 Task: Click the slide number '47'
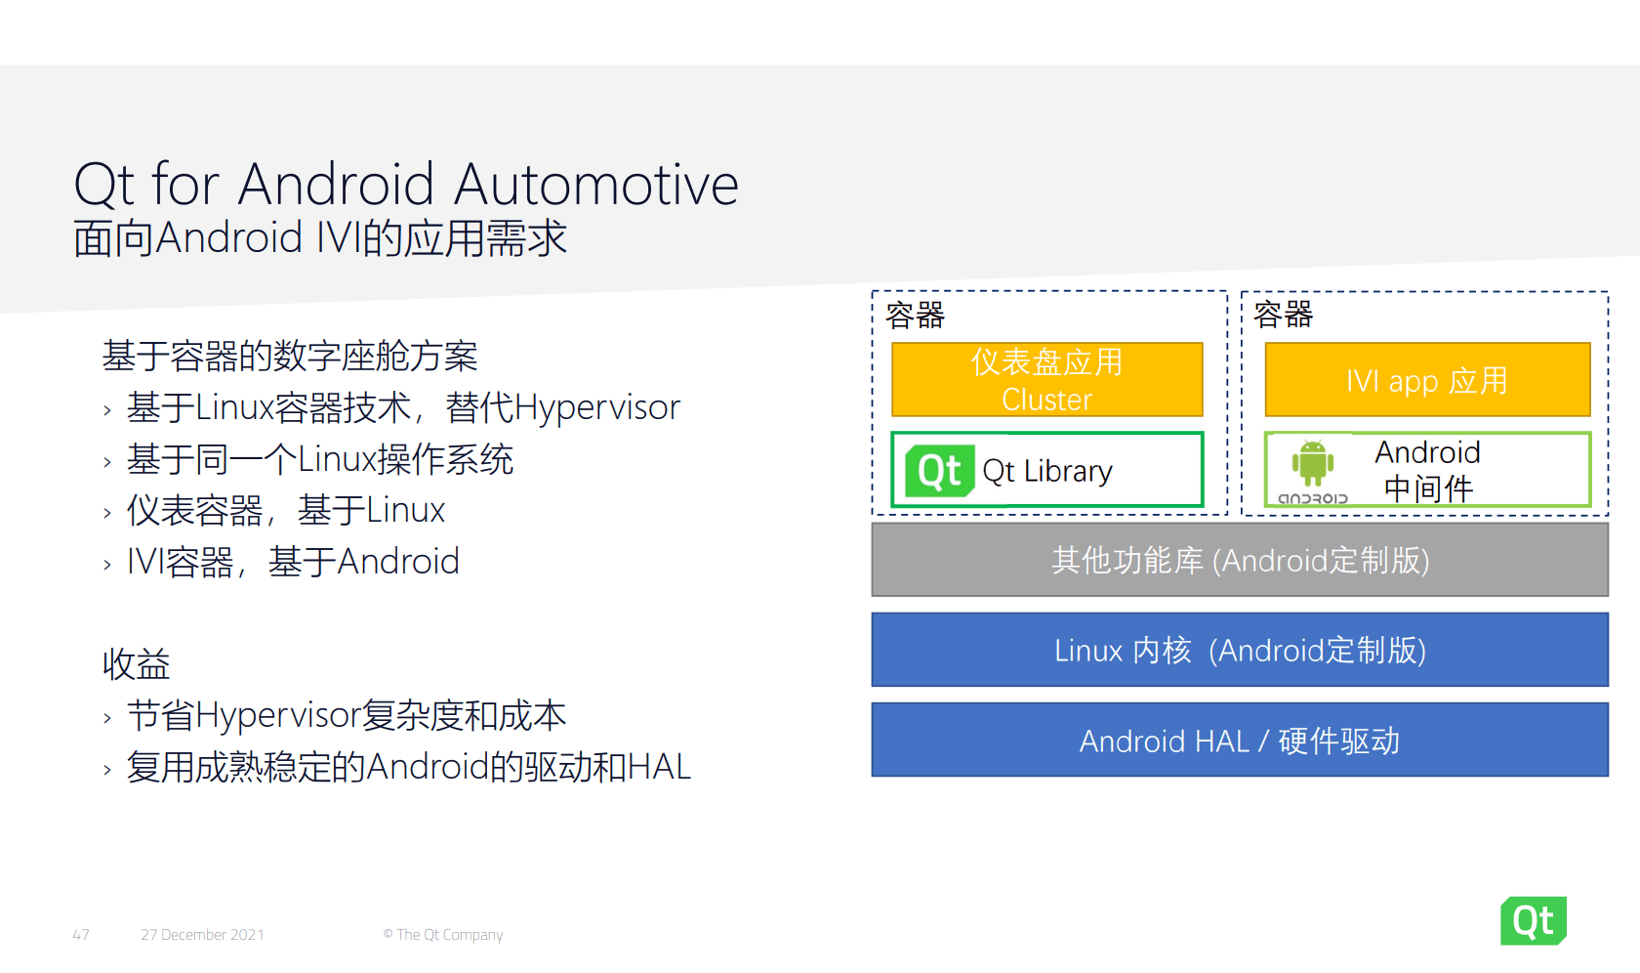point(81,934)
